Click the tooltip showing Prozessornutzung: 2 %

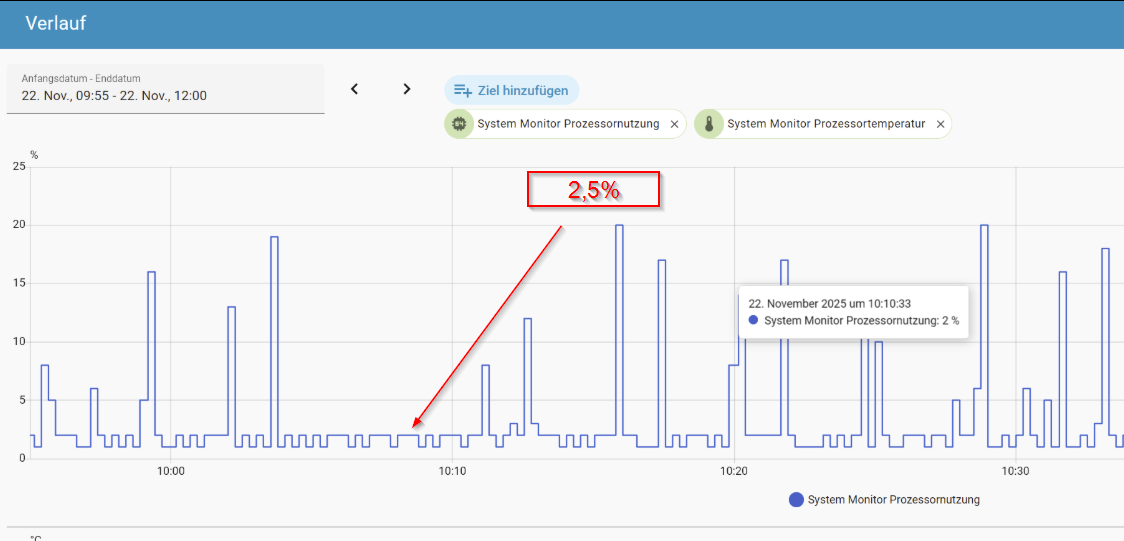pyautogui.click(x=854, y=312)
